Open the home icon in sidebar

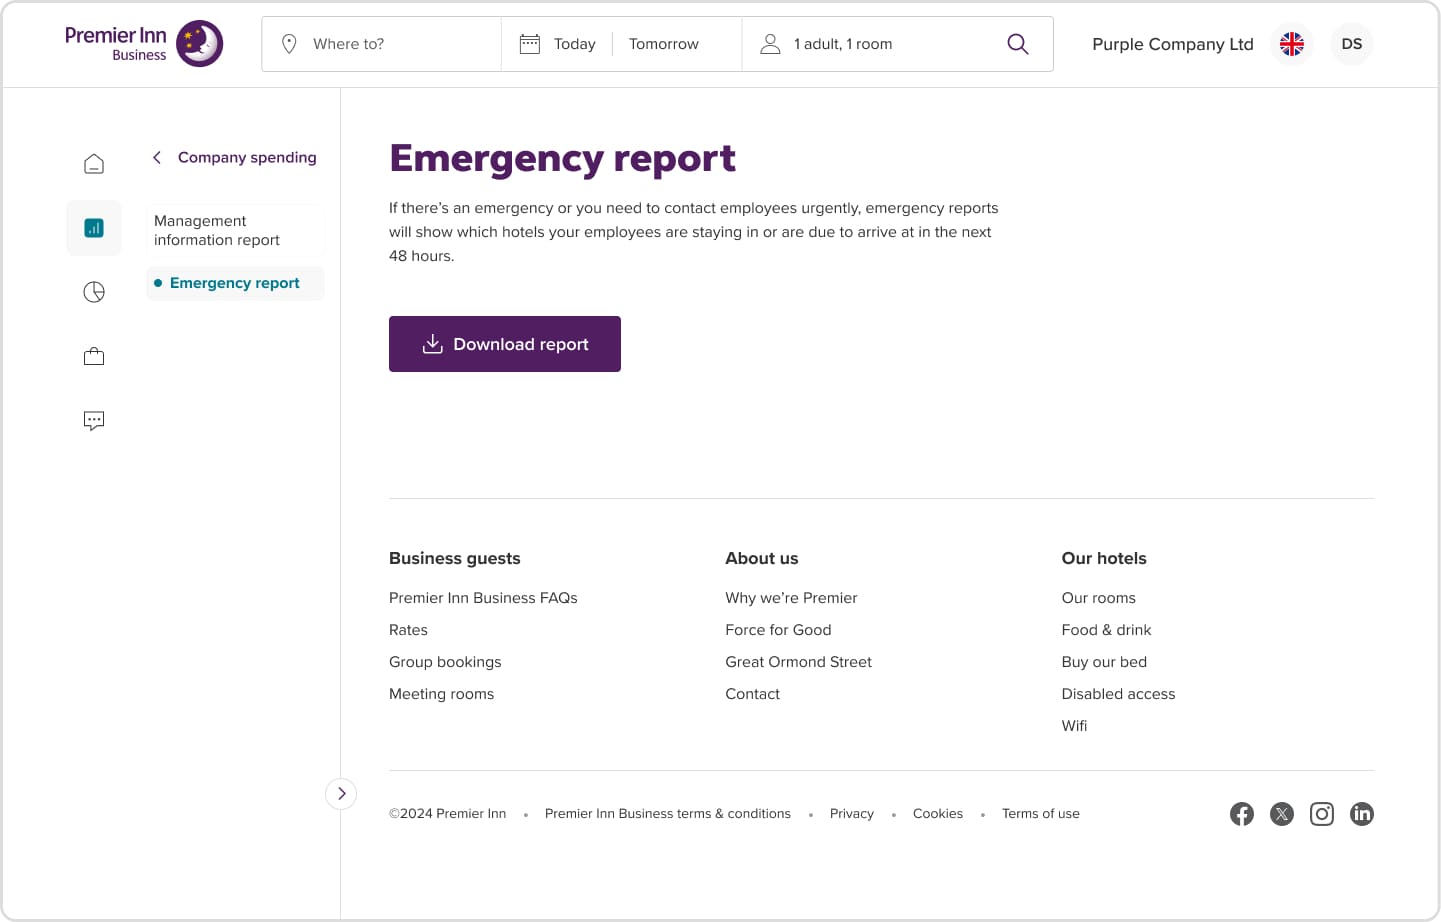coord(94,164)
